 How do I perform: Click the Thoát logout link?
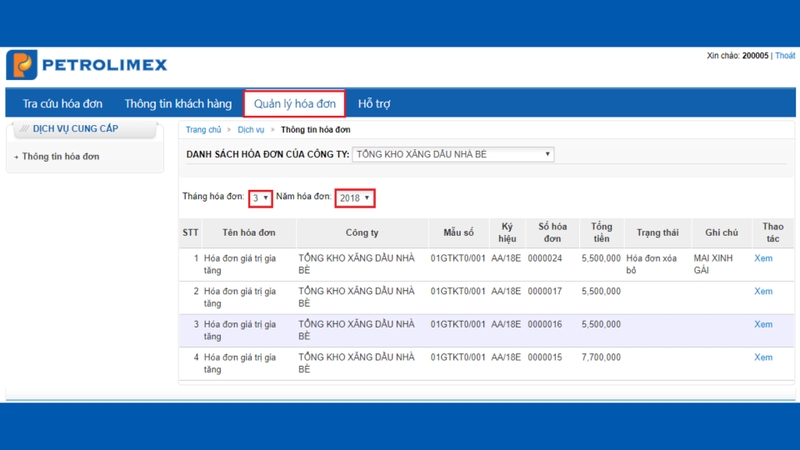[785, 56]
